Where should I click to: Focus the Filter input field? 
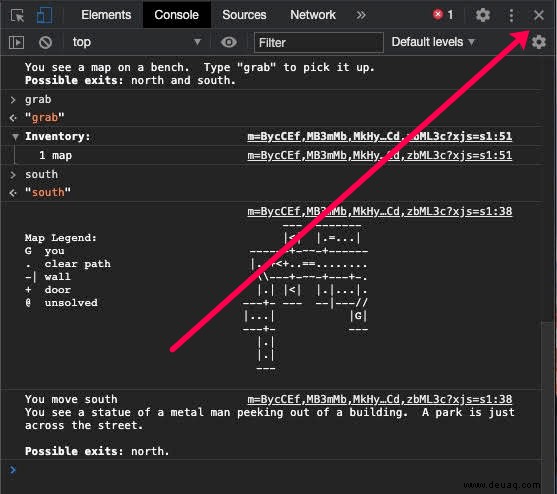(319, 43)
